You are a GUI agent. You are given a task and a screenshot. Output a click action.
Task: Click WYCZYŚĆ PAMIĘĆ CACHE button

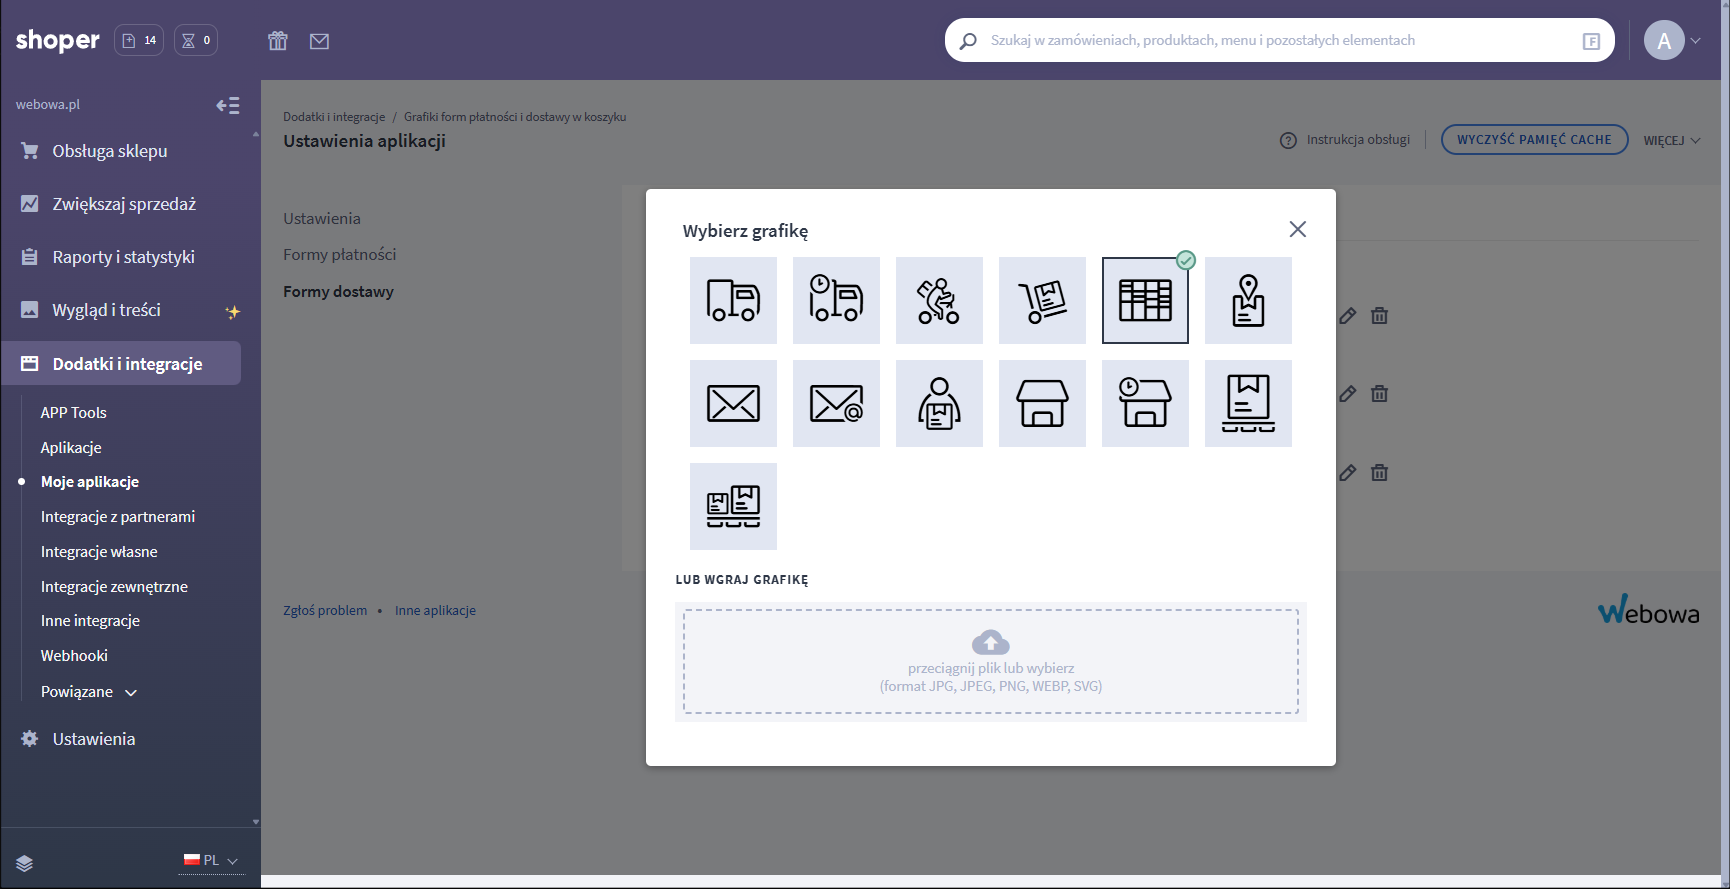click(x=1534, y=140)
